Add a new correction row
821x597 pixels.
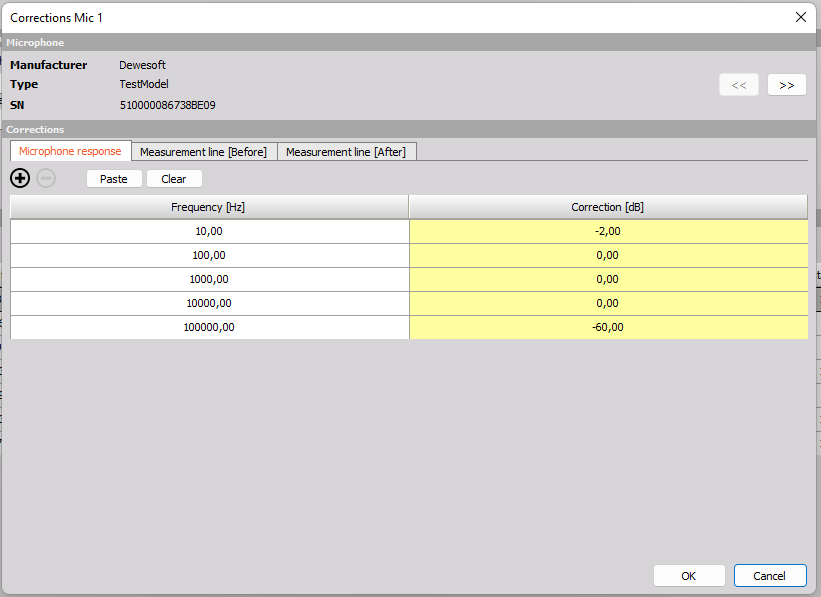tap(19, 178)
